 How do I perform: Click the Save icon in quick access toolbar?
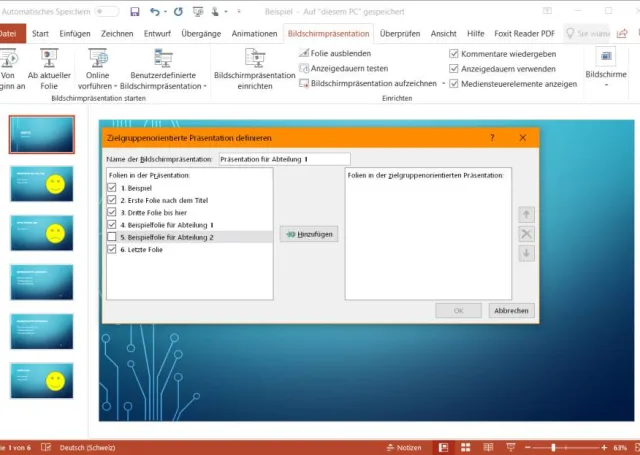pyautogui.click(x=135, y=11)
